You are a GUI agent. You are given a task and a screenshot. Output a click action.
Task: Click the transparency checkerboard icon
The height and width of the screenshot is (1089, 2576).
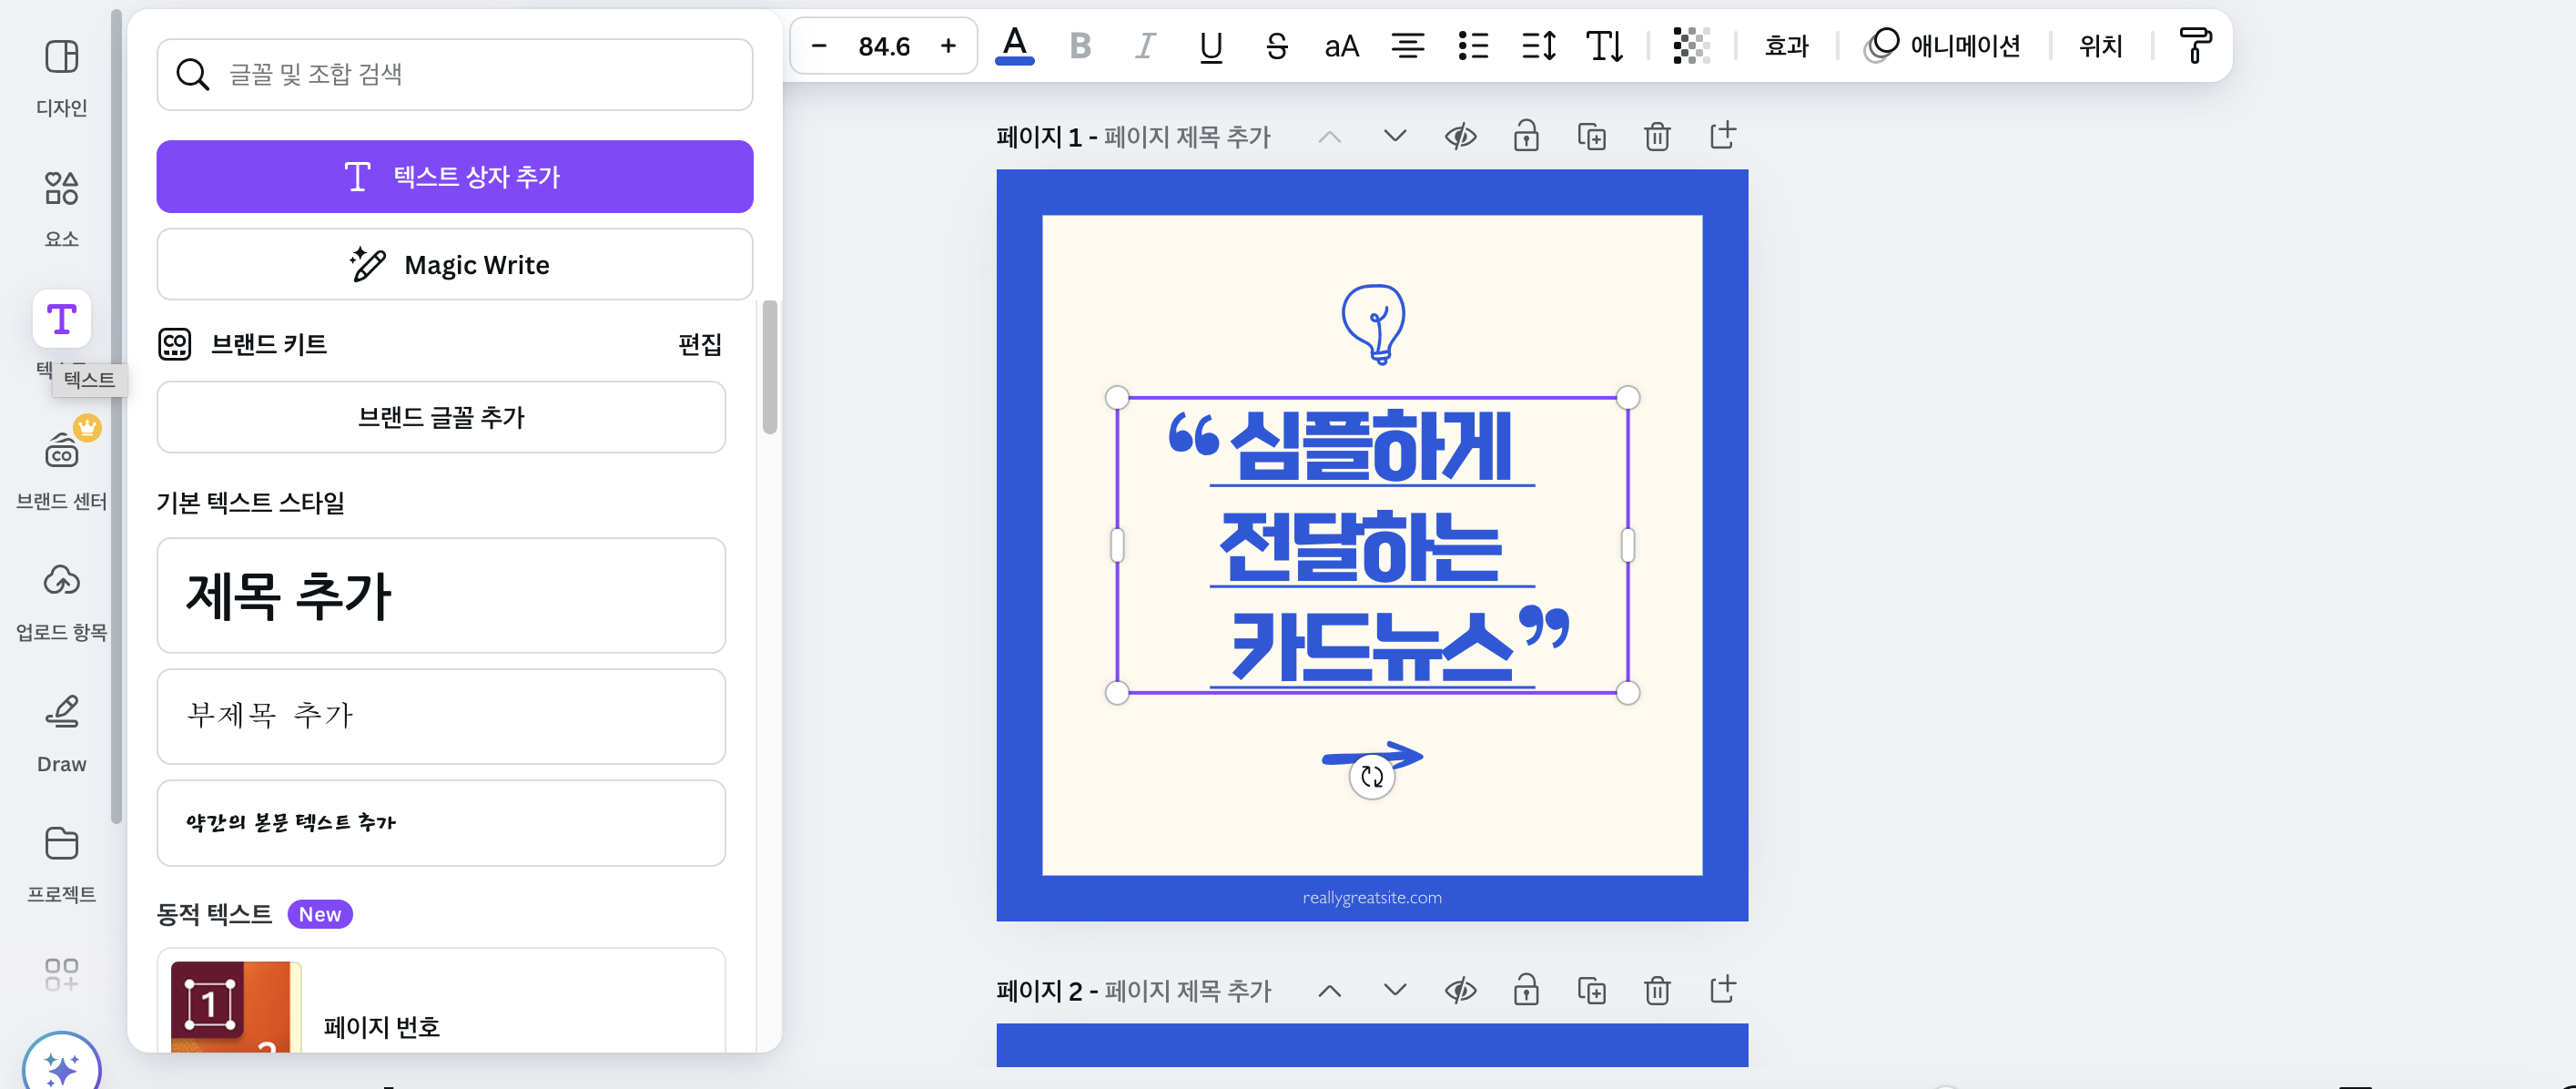[1691, 46]
